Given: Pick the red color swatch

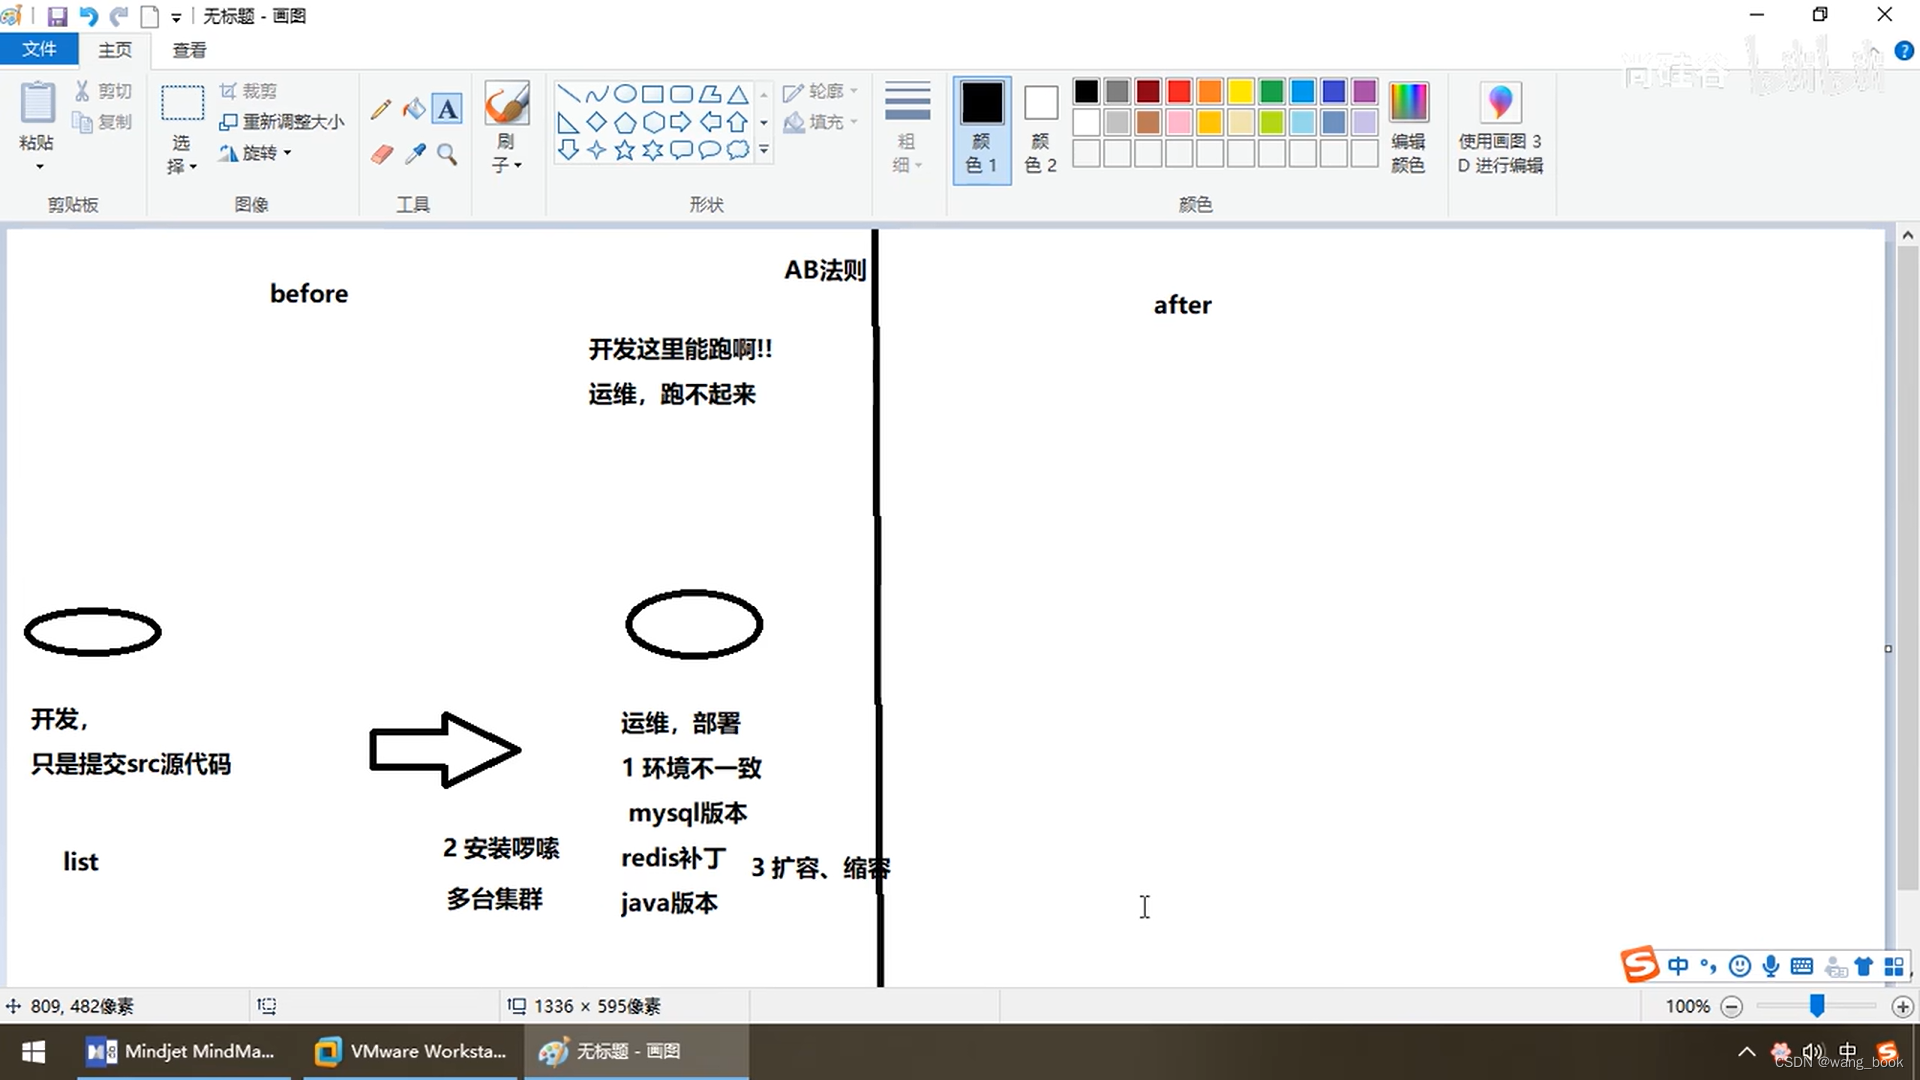Looking at the screenshot, I should (x=1179, y=92).
